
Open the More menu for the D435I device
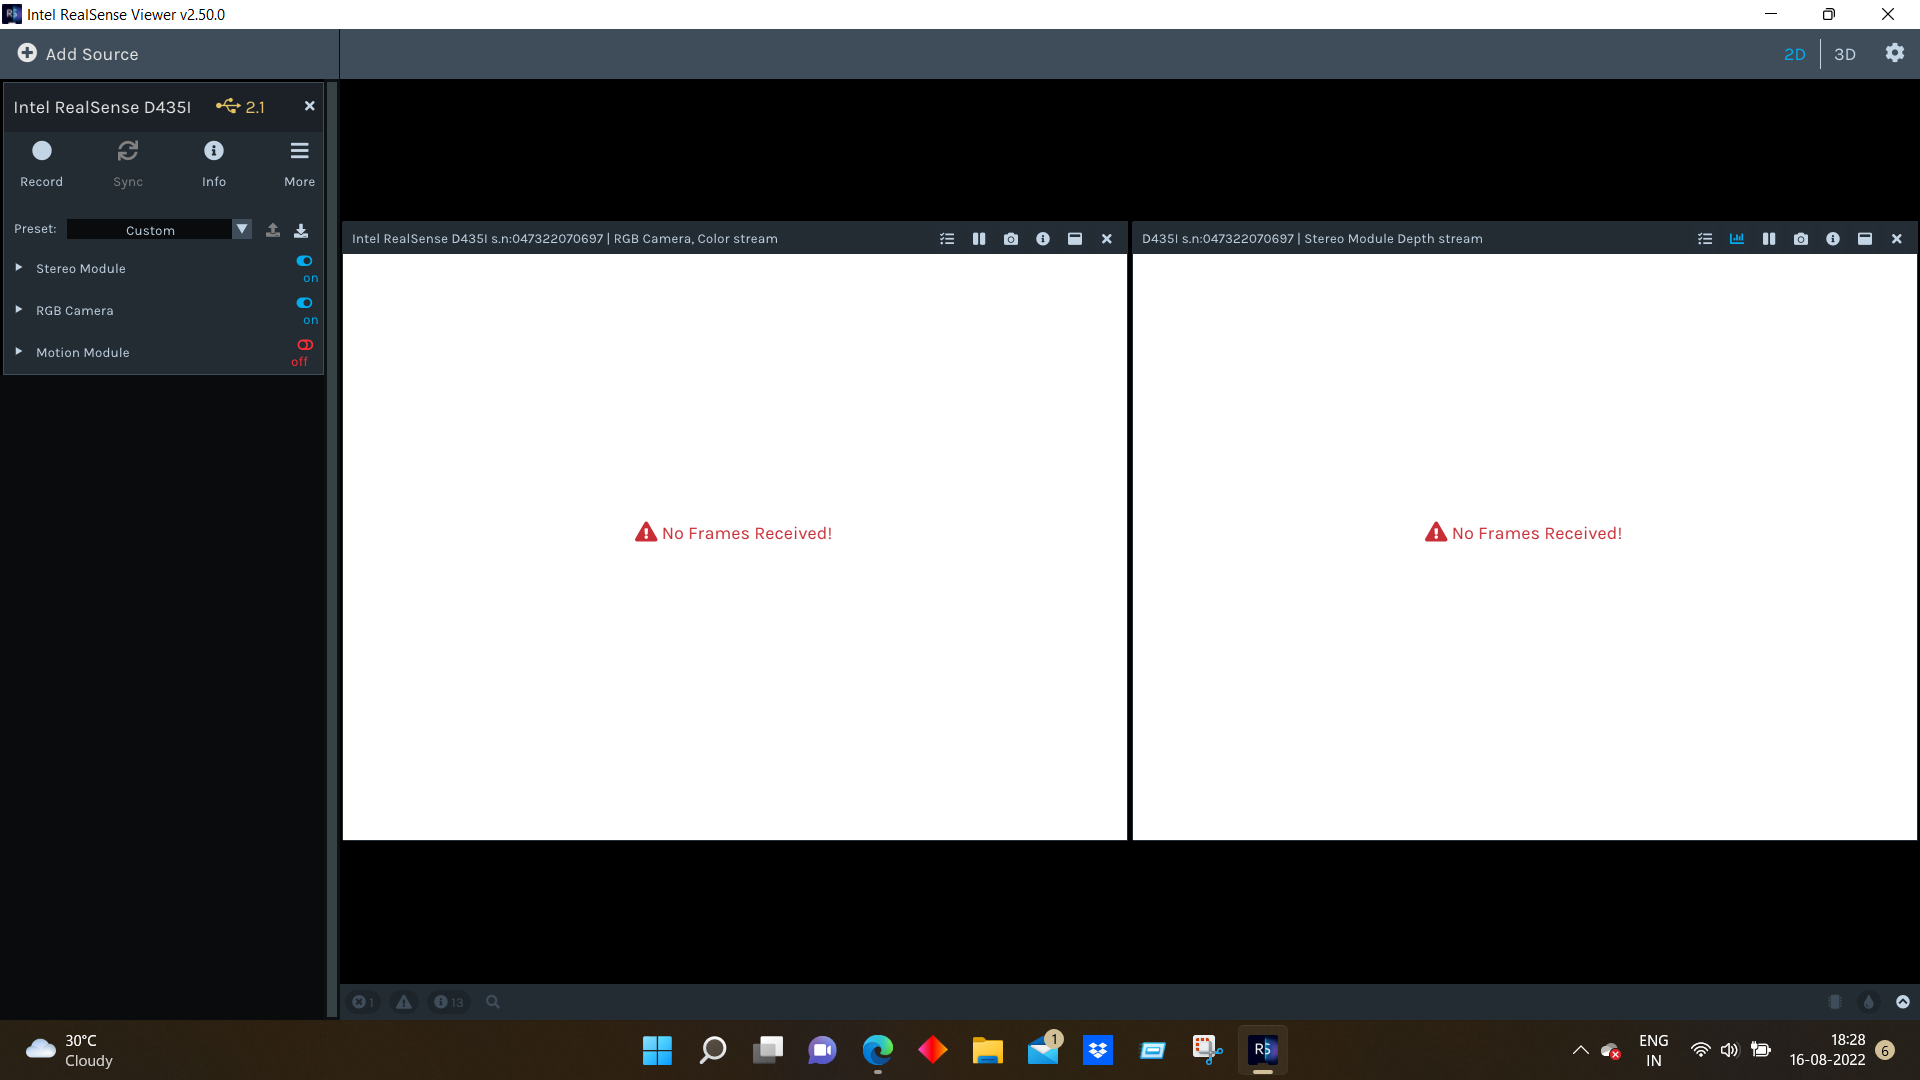pos(299,151)
